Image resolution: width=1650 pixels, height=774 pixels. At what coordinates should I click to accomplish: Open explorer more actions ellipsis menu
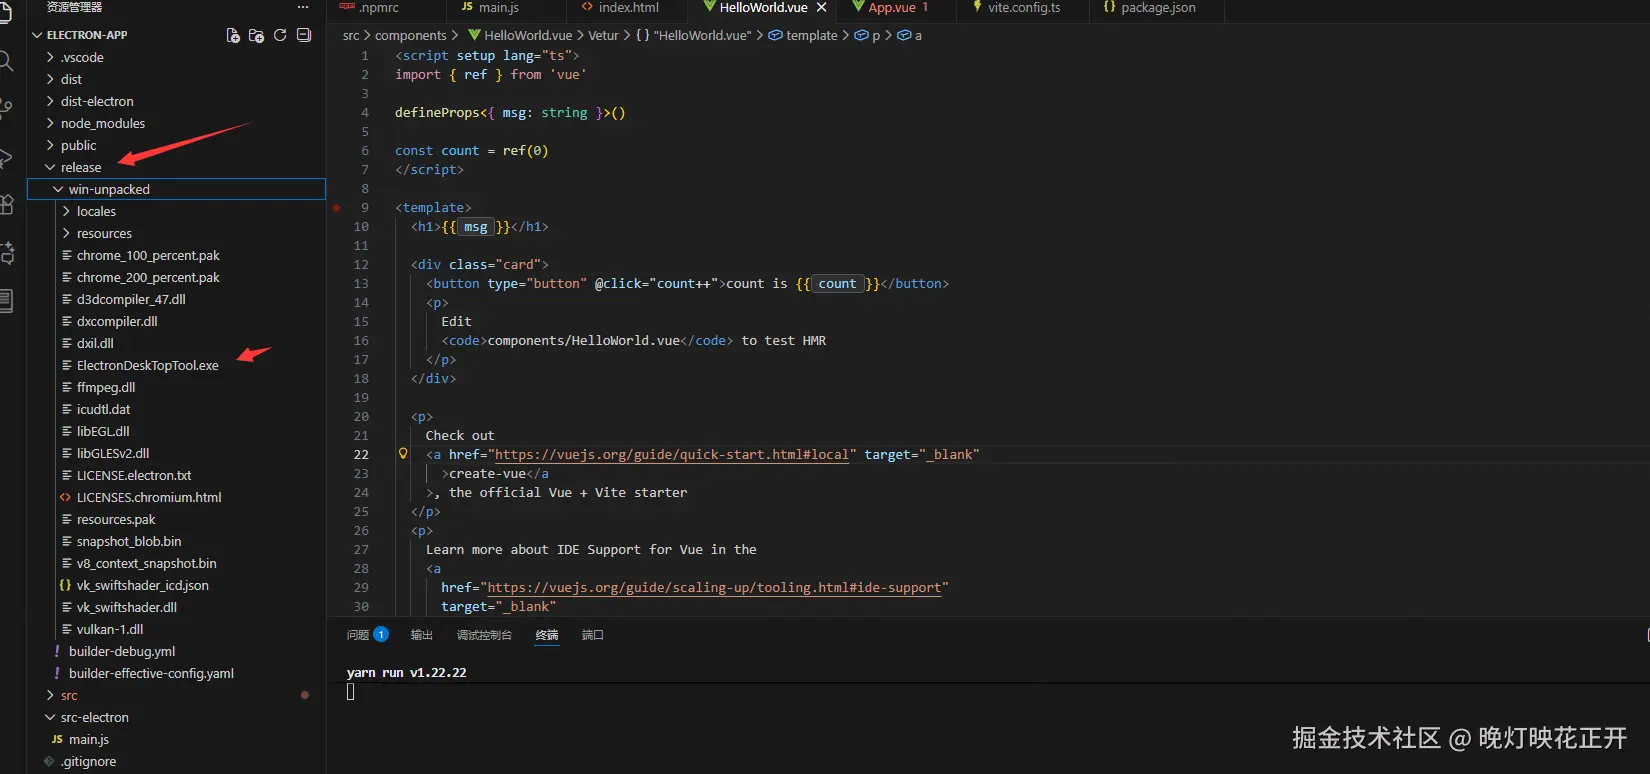pyautogui.click(x=303, y=7)
